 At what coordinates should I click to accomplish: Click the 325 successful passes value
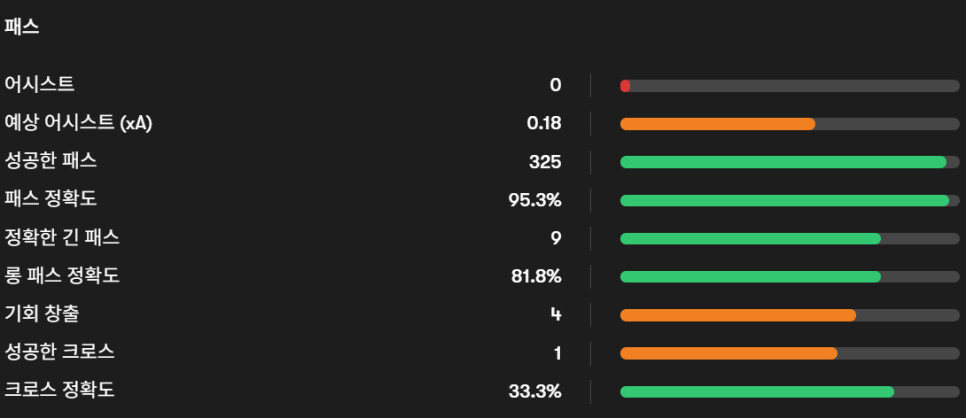click(545, 162)
